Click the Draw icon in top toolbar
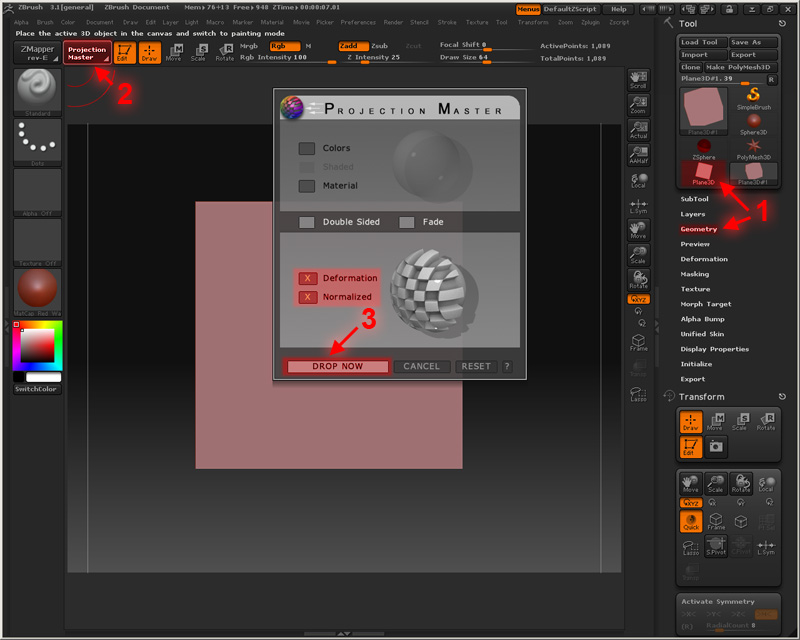Image resolution: width=800 pixels, height=640 pixels. pyautogui.click(x=149, y=53)
